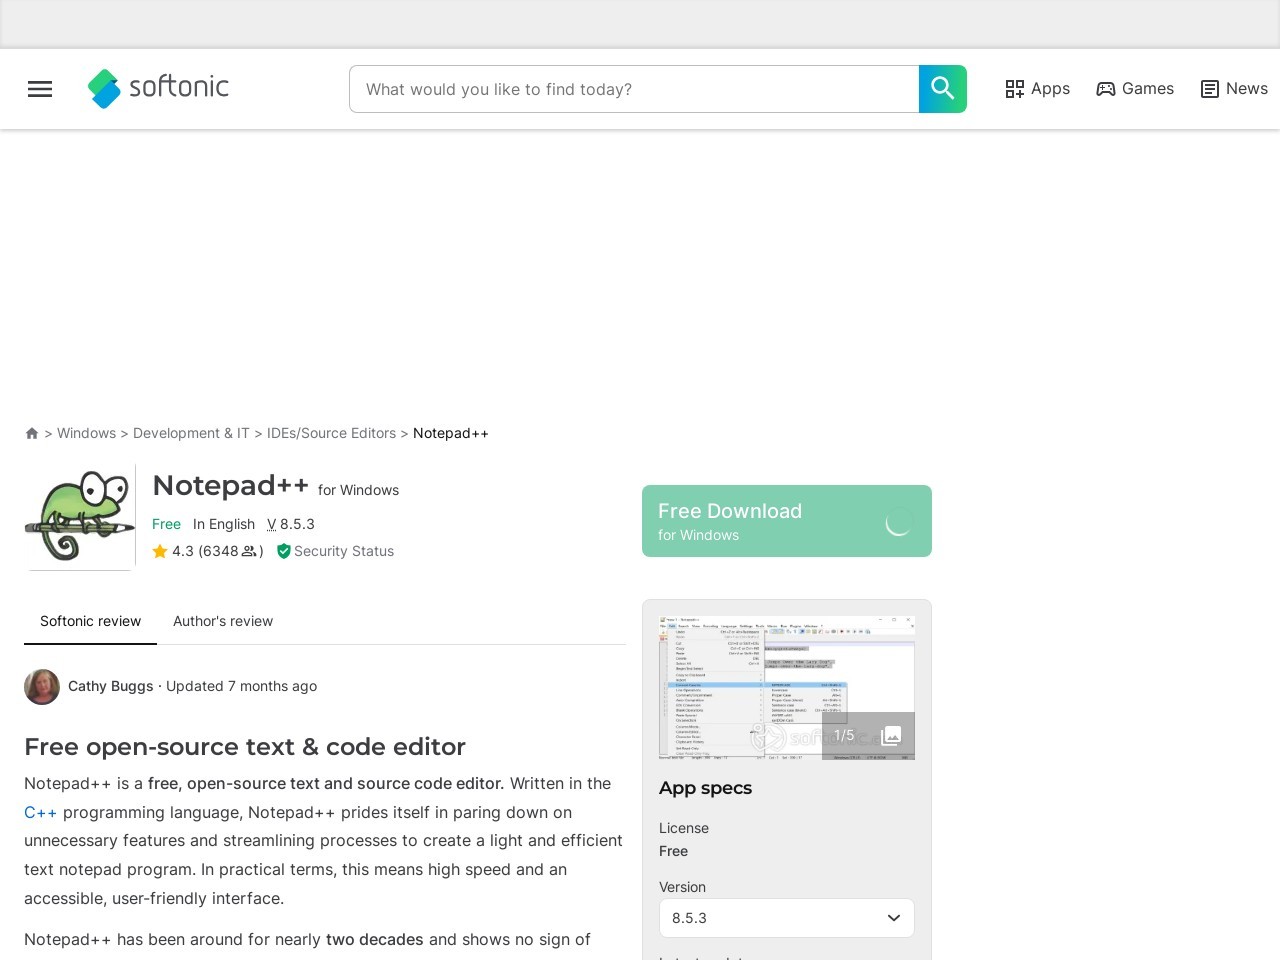
Task: Open News menu item
Action: (x=1234, y=89)
